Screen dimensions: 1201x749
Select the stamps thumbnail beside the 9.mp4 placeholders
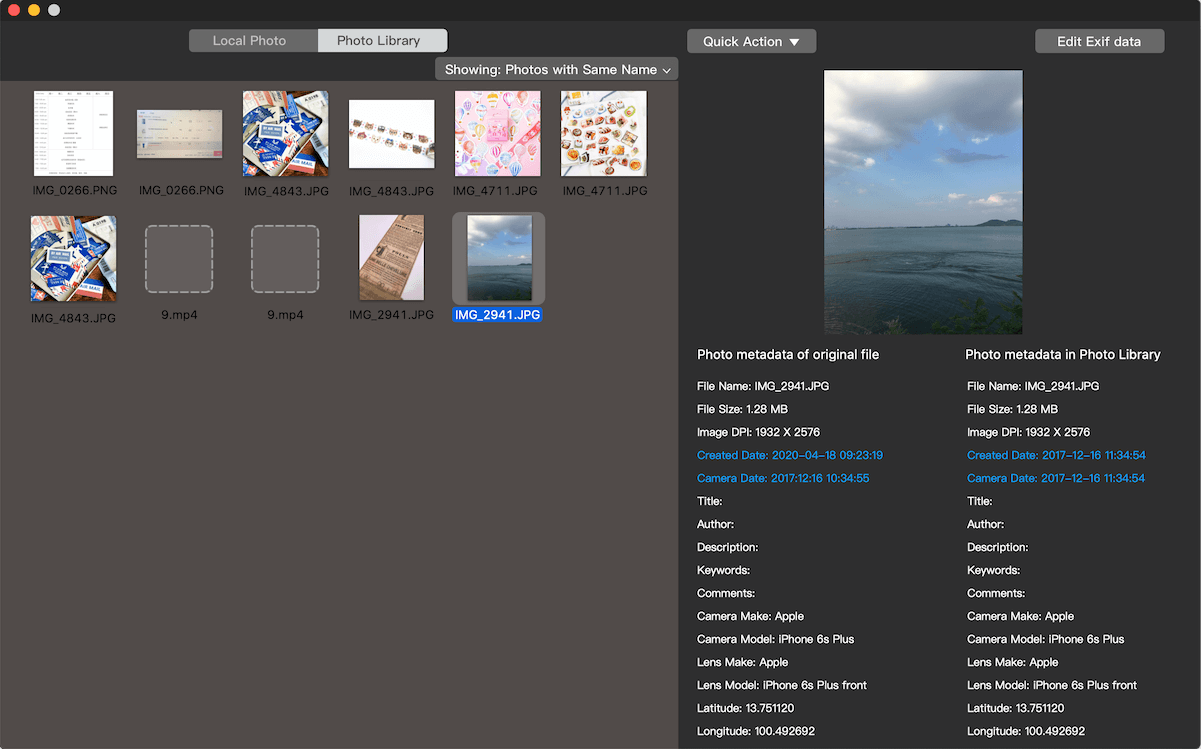[73, 258]
